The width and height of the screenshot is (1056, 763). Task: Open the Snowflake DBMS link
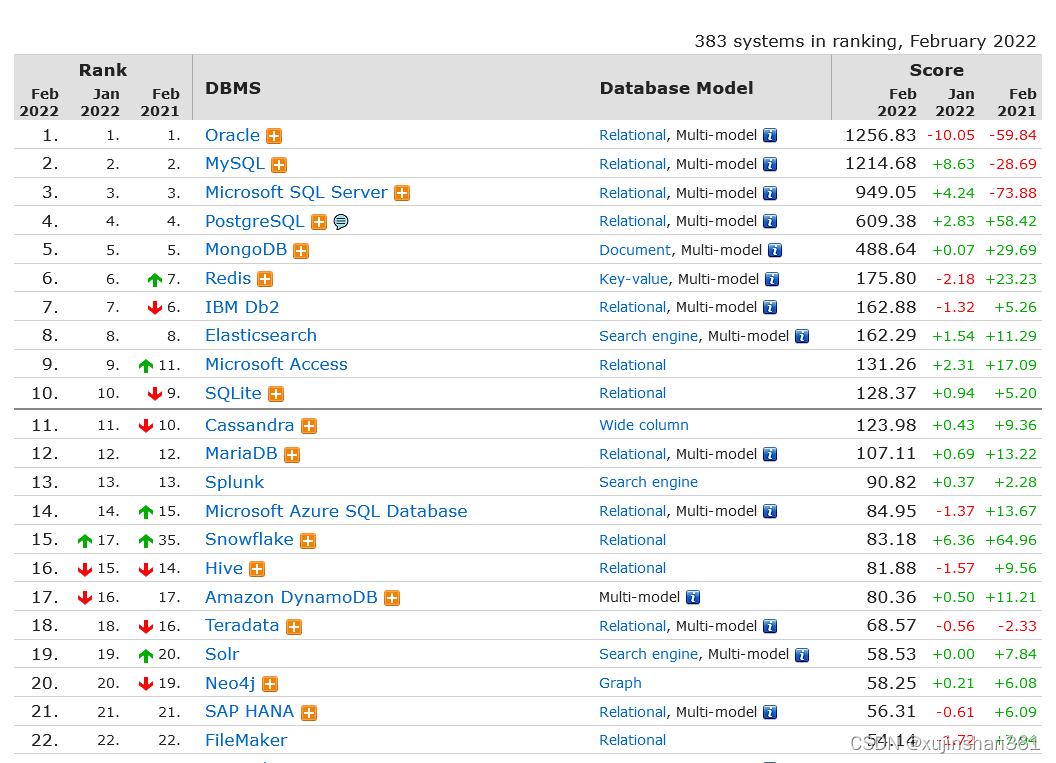pos(249,539)
